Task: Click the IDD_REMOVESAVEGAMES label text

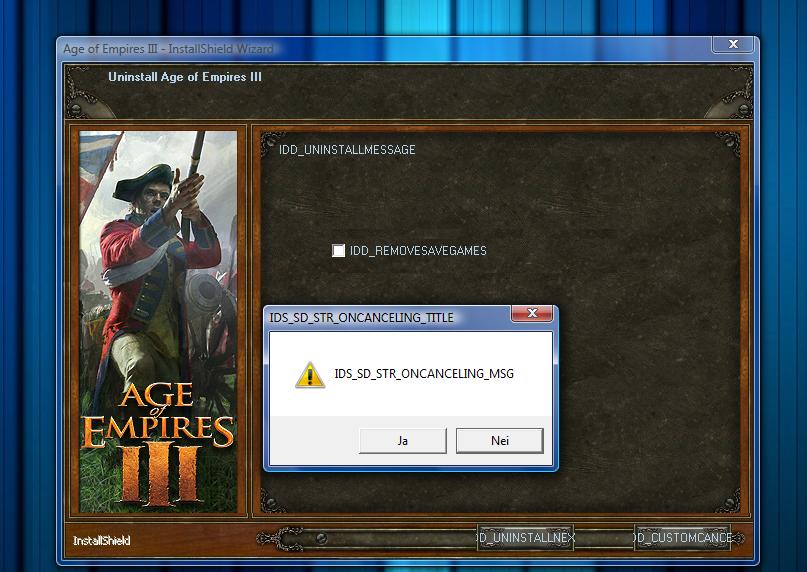Action: (418, 251)
